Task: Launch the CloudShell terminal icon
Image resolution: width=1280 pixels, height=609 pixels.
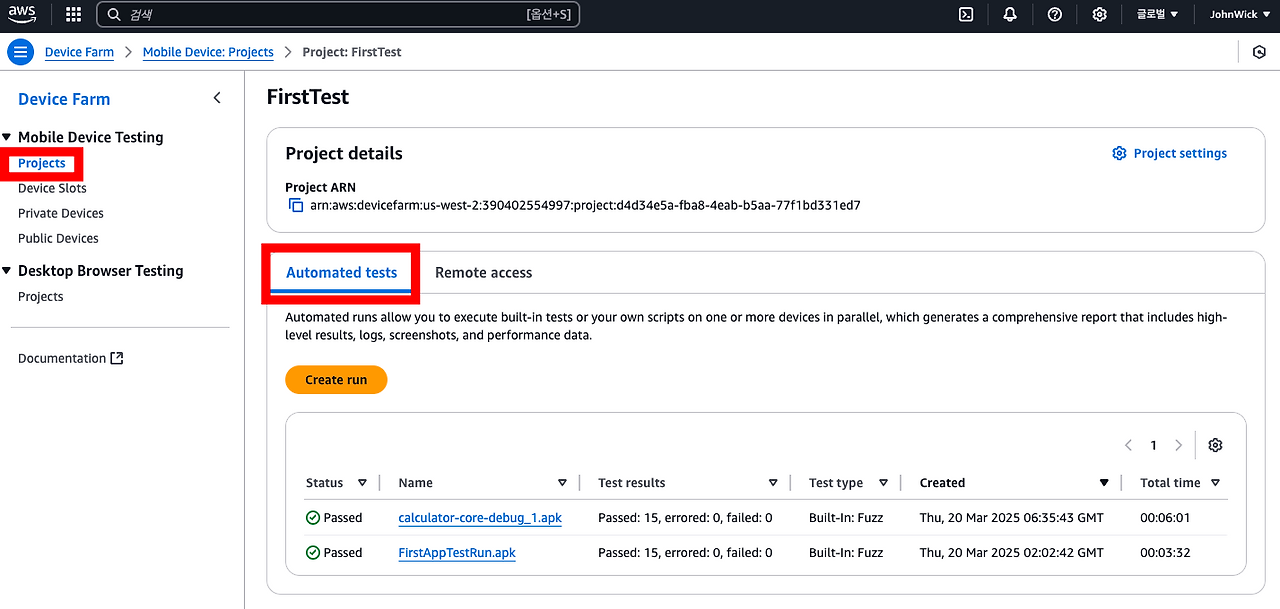Action: point(966,14)
